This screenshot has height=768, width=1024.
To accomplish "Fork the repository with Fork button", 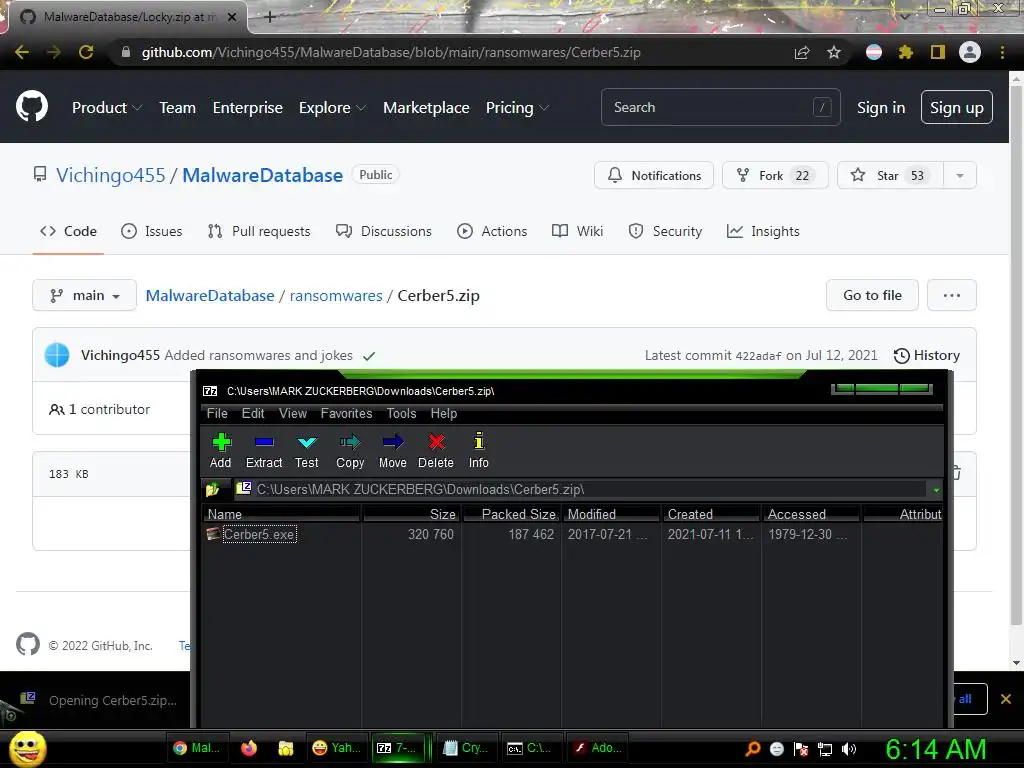I will click(775, 175).
